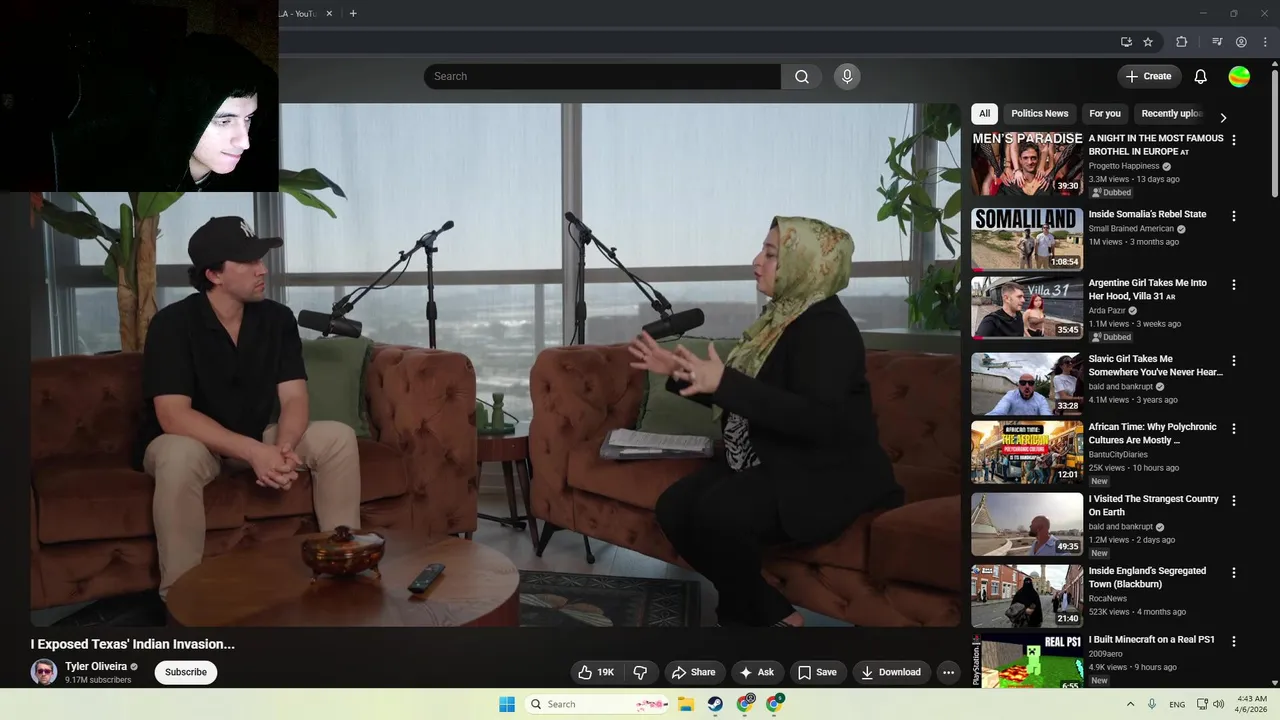Image resolution: width=1280 pixels, height=720 pixels.
Task: Like the video with thumbs up 19K
Action: [x=596, y=672]
